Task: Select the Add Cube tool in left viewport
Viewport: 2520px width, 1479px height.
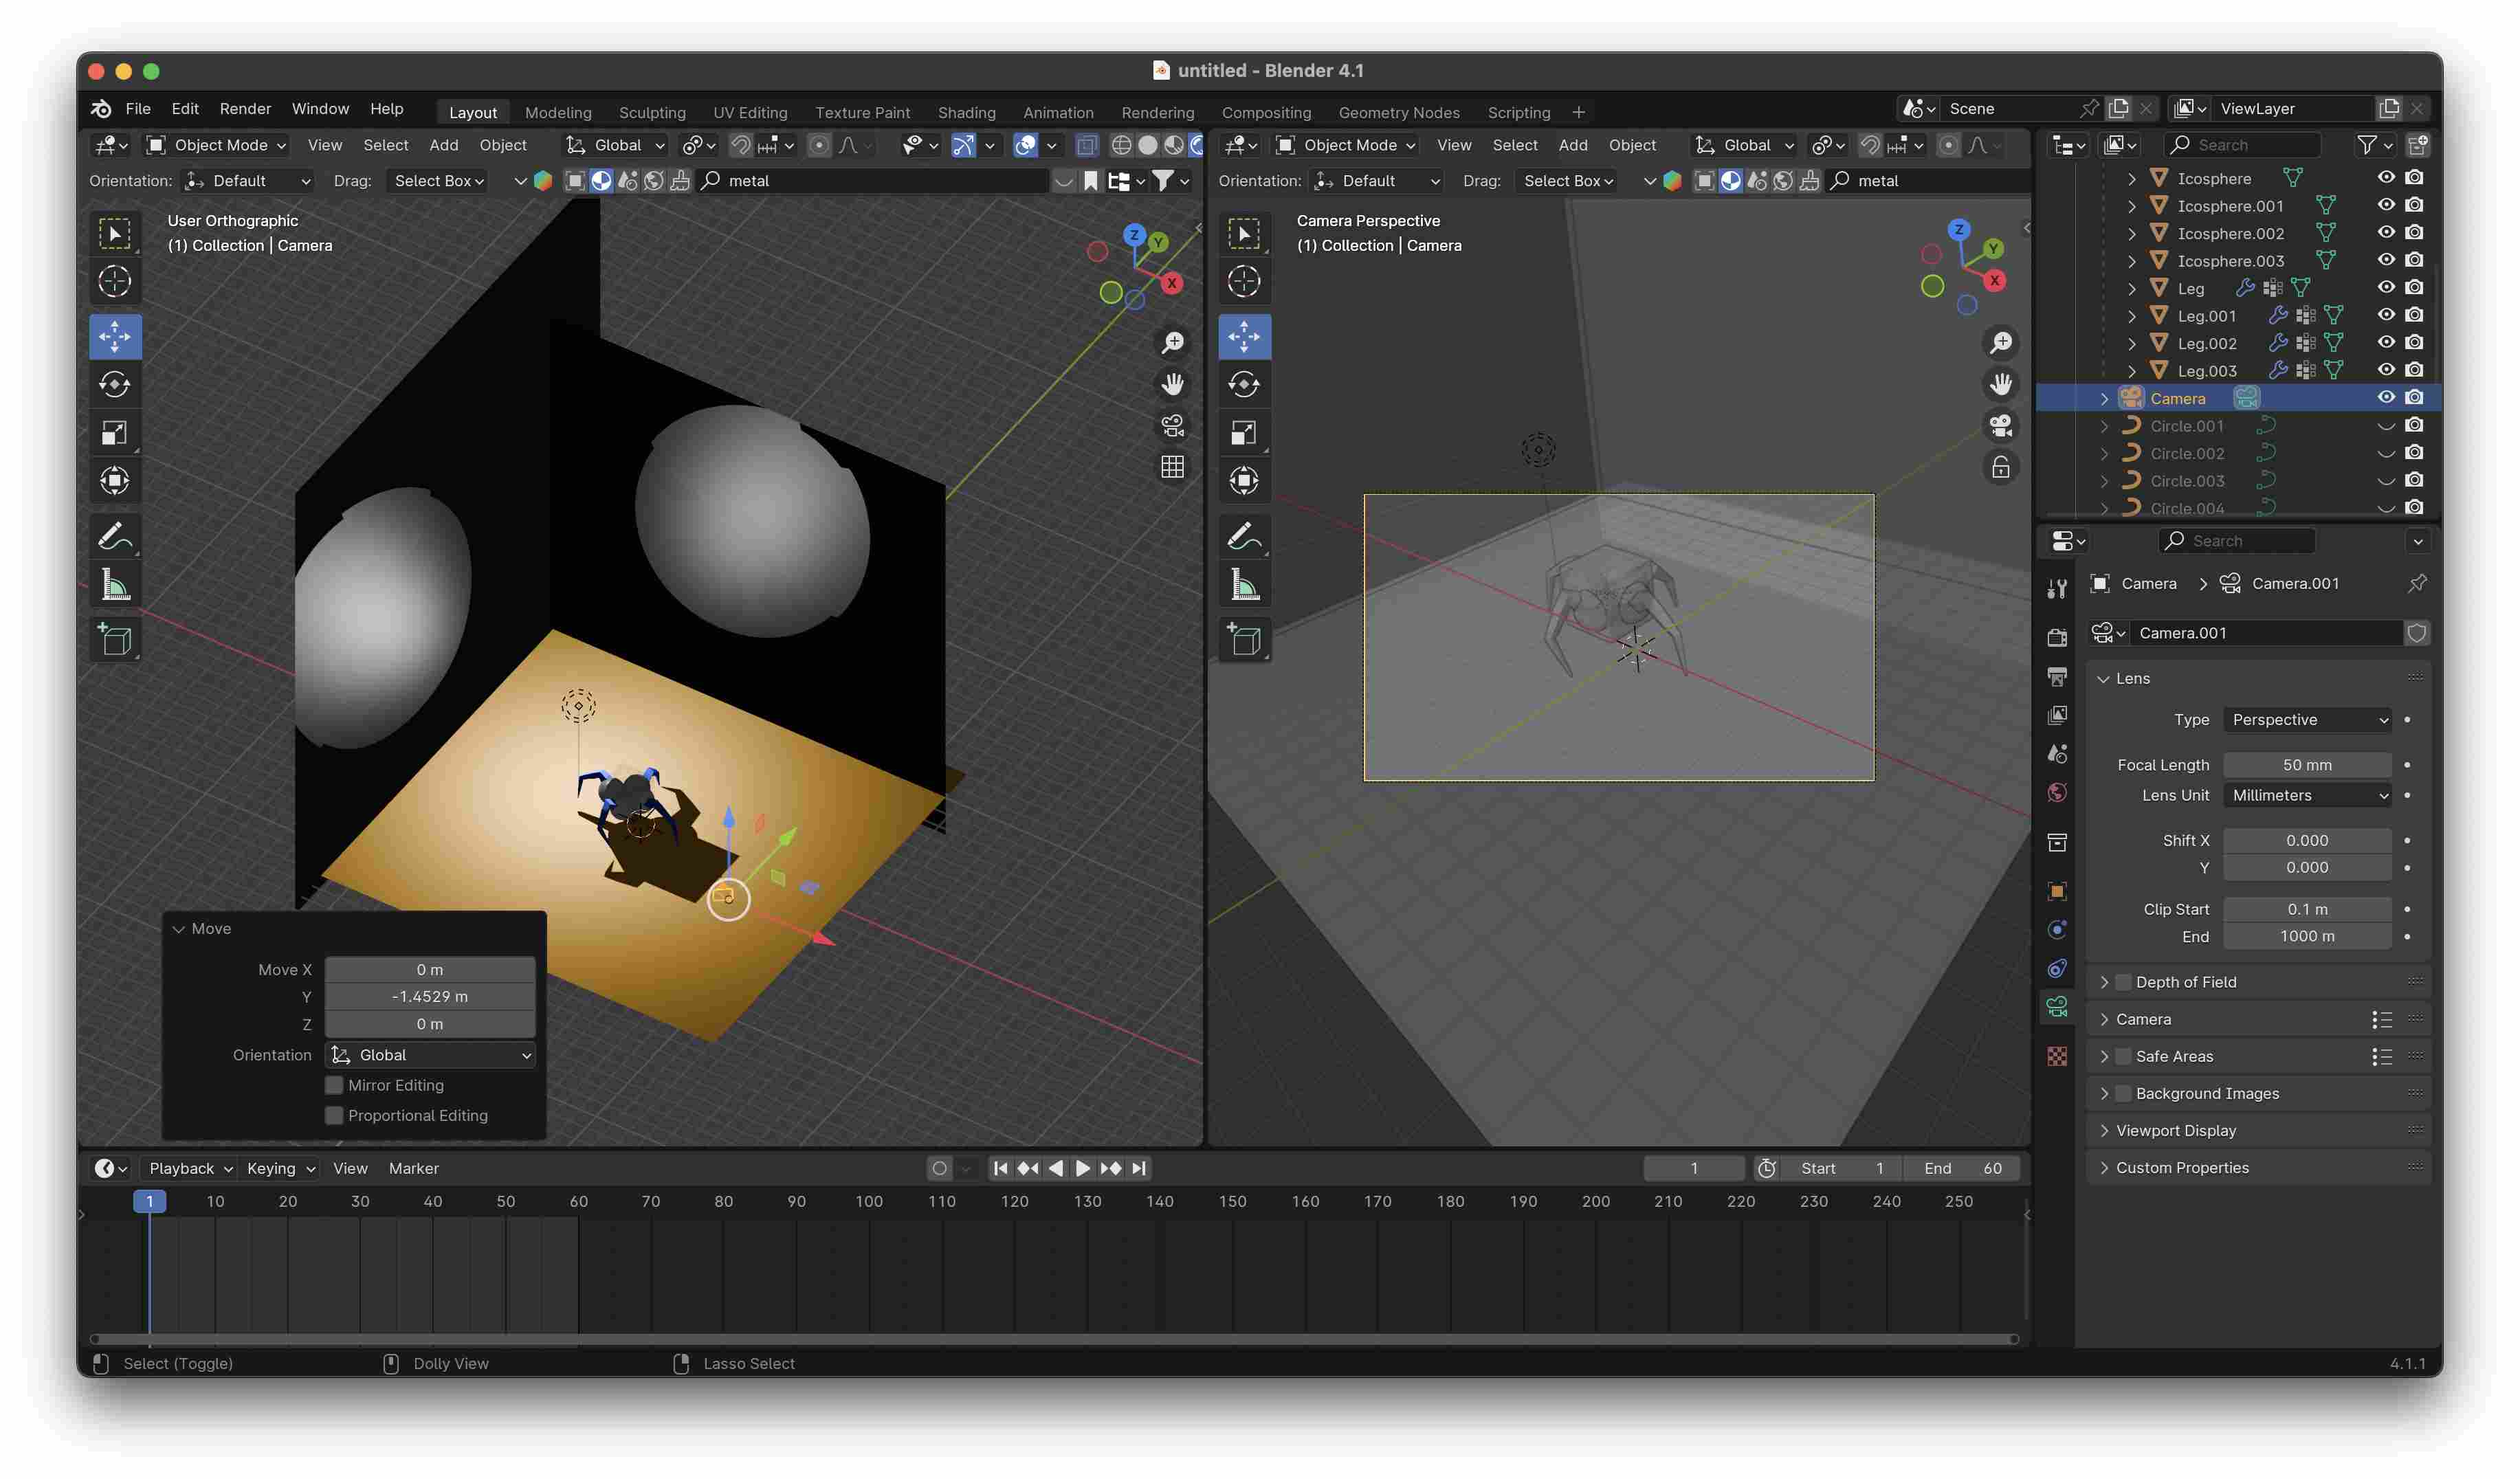Action: [x=115, y=640]
